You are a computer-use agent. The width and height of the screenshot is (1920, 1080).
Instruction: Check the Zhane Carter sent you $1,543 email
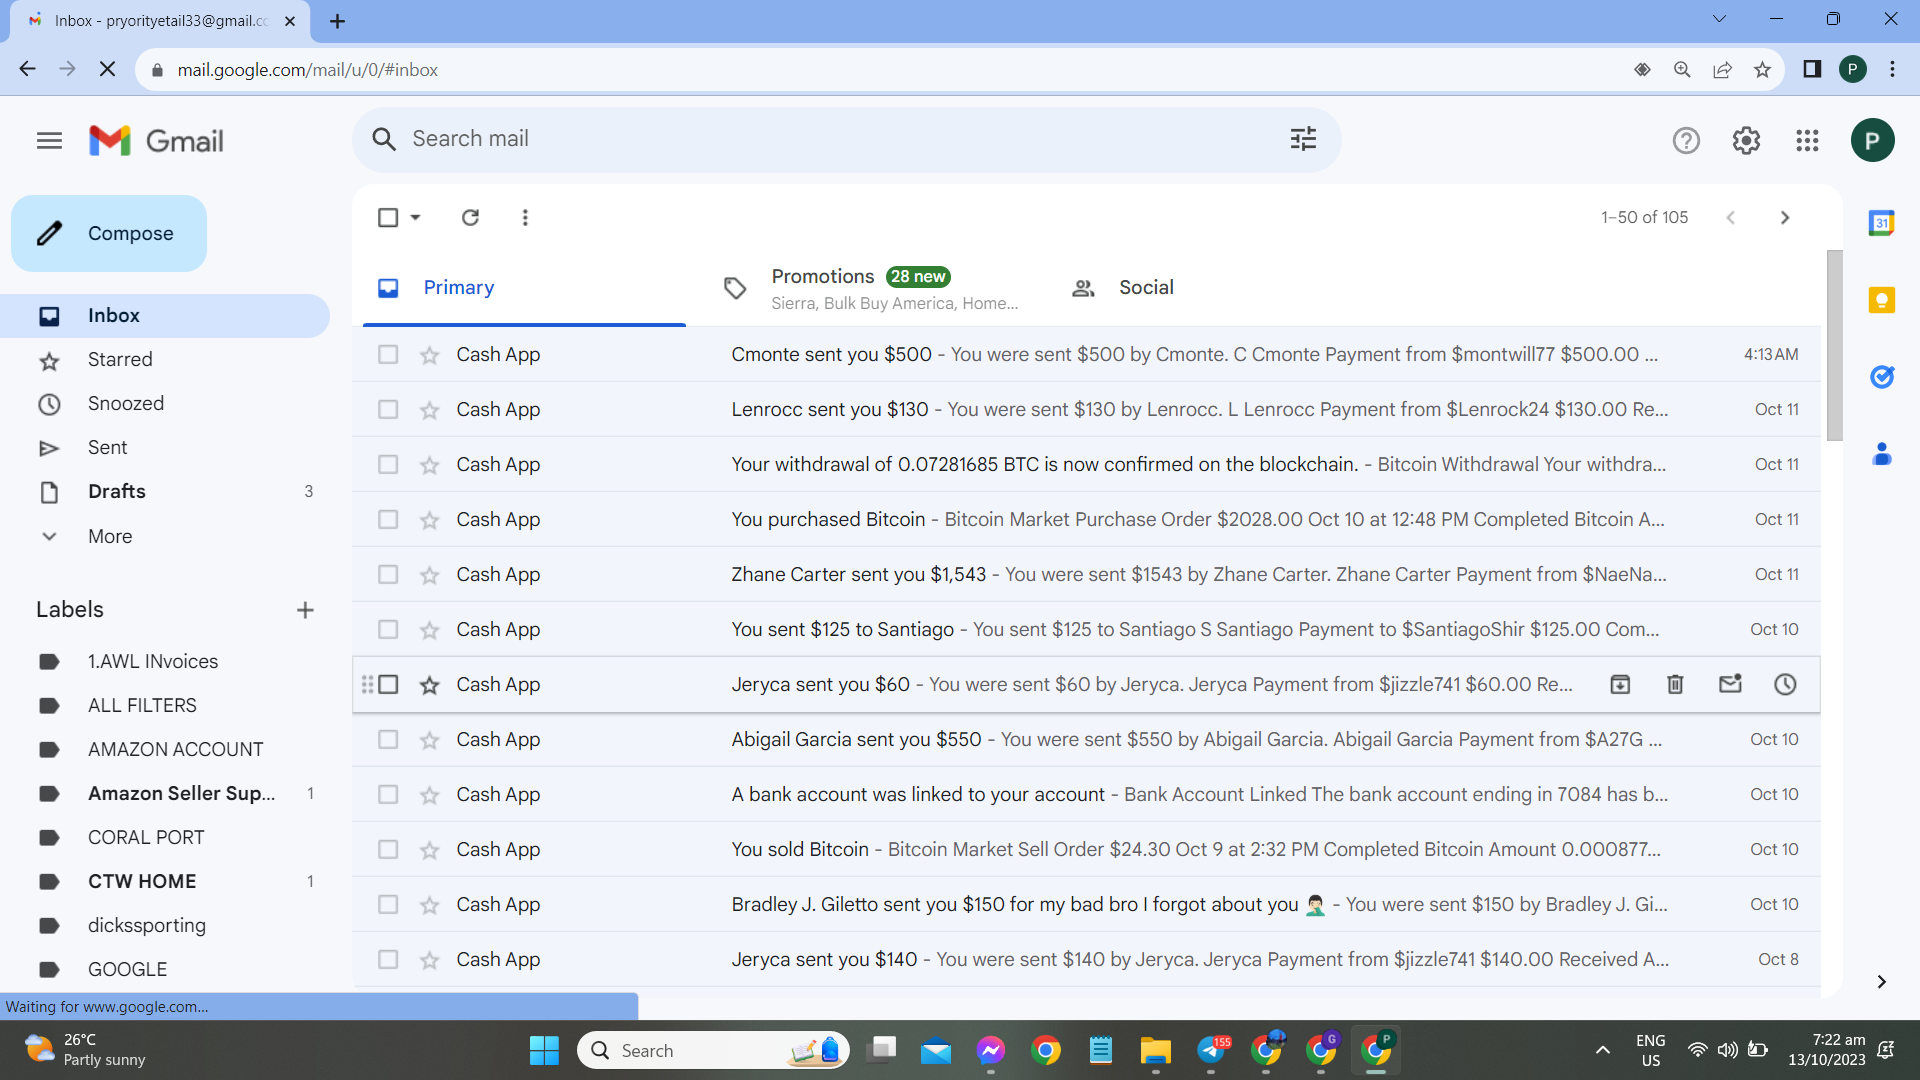tap(388, 575)
